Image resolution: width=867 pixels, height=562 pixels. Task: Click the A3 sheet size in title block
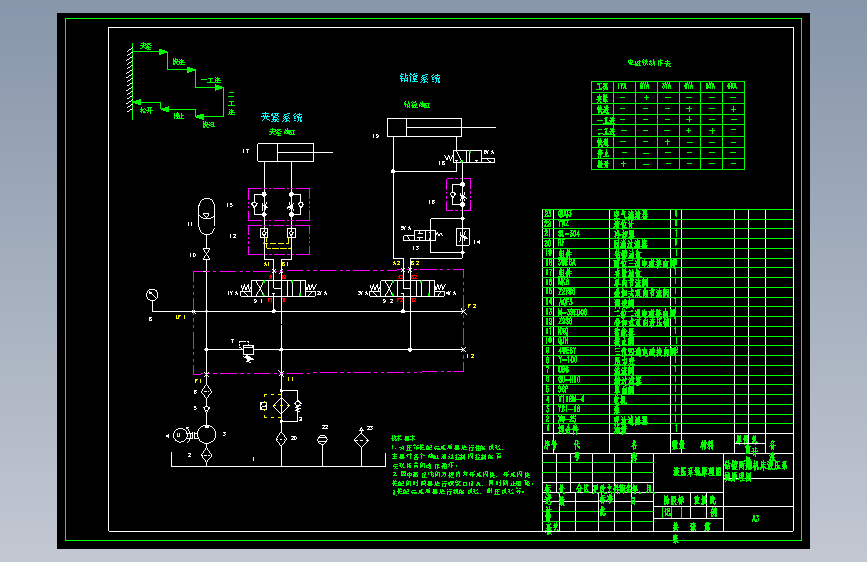tap(755, 518)
